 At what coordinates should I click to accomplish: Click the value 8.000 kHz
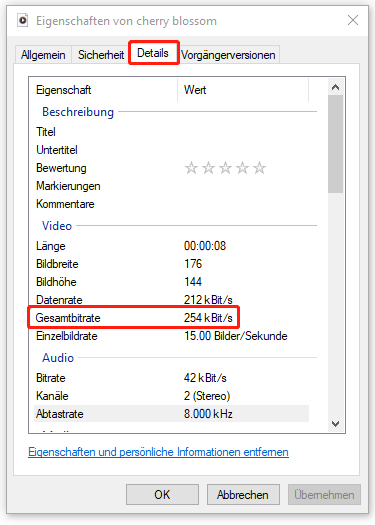click(x=208, y=414)
